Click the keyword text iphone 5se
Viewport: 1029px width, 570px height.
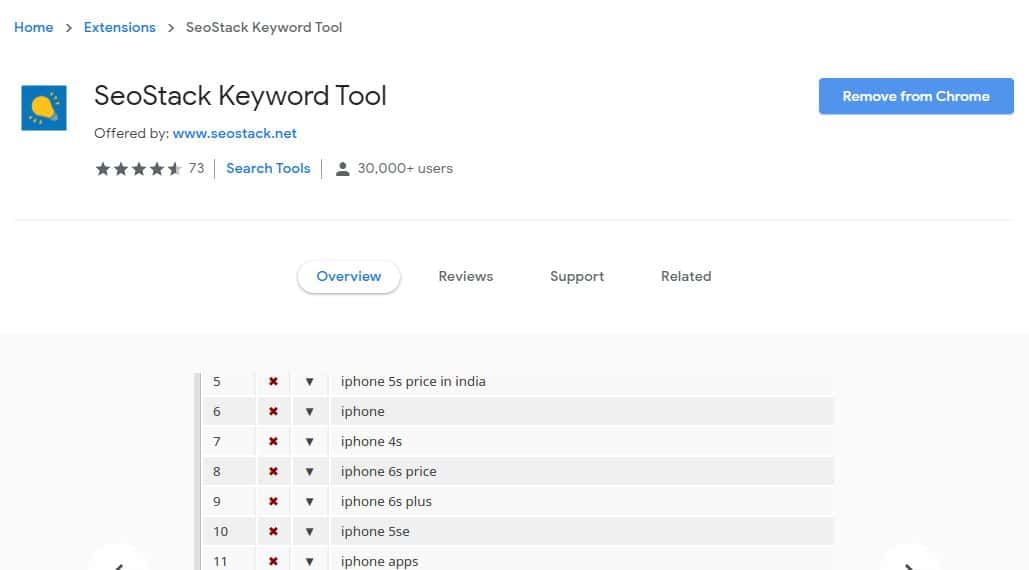(375, 531)
